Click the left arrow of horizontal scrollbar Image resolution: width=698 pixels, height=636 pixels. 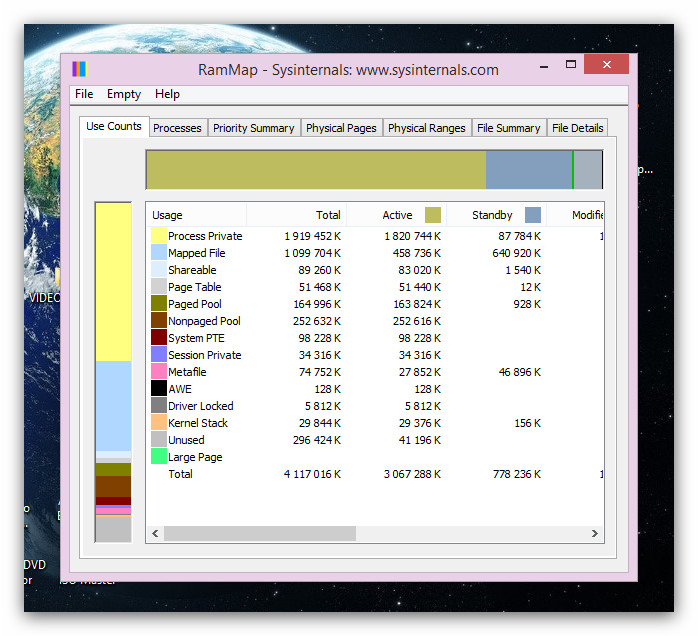pyautogui.click(x=155, y=533)
